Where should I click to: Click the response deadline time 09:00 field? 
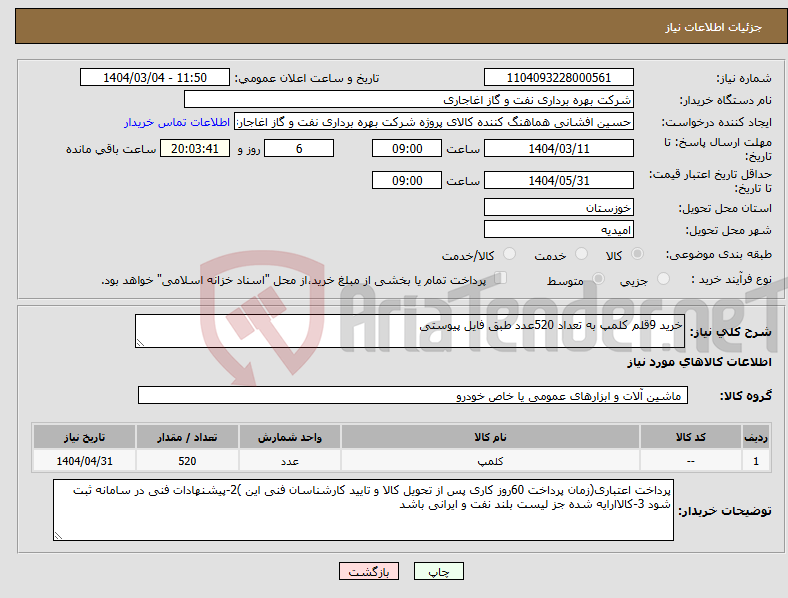tap(407, 149)
